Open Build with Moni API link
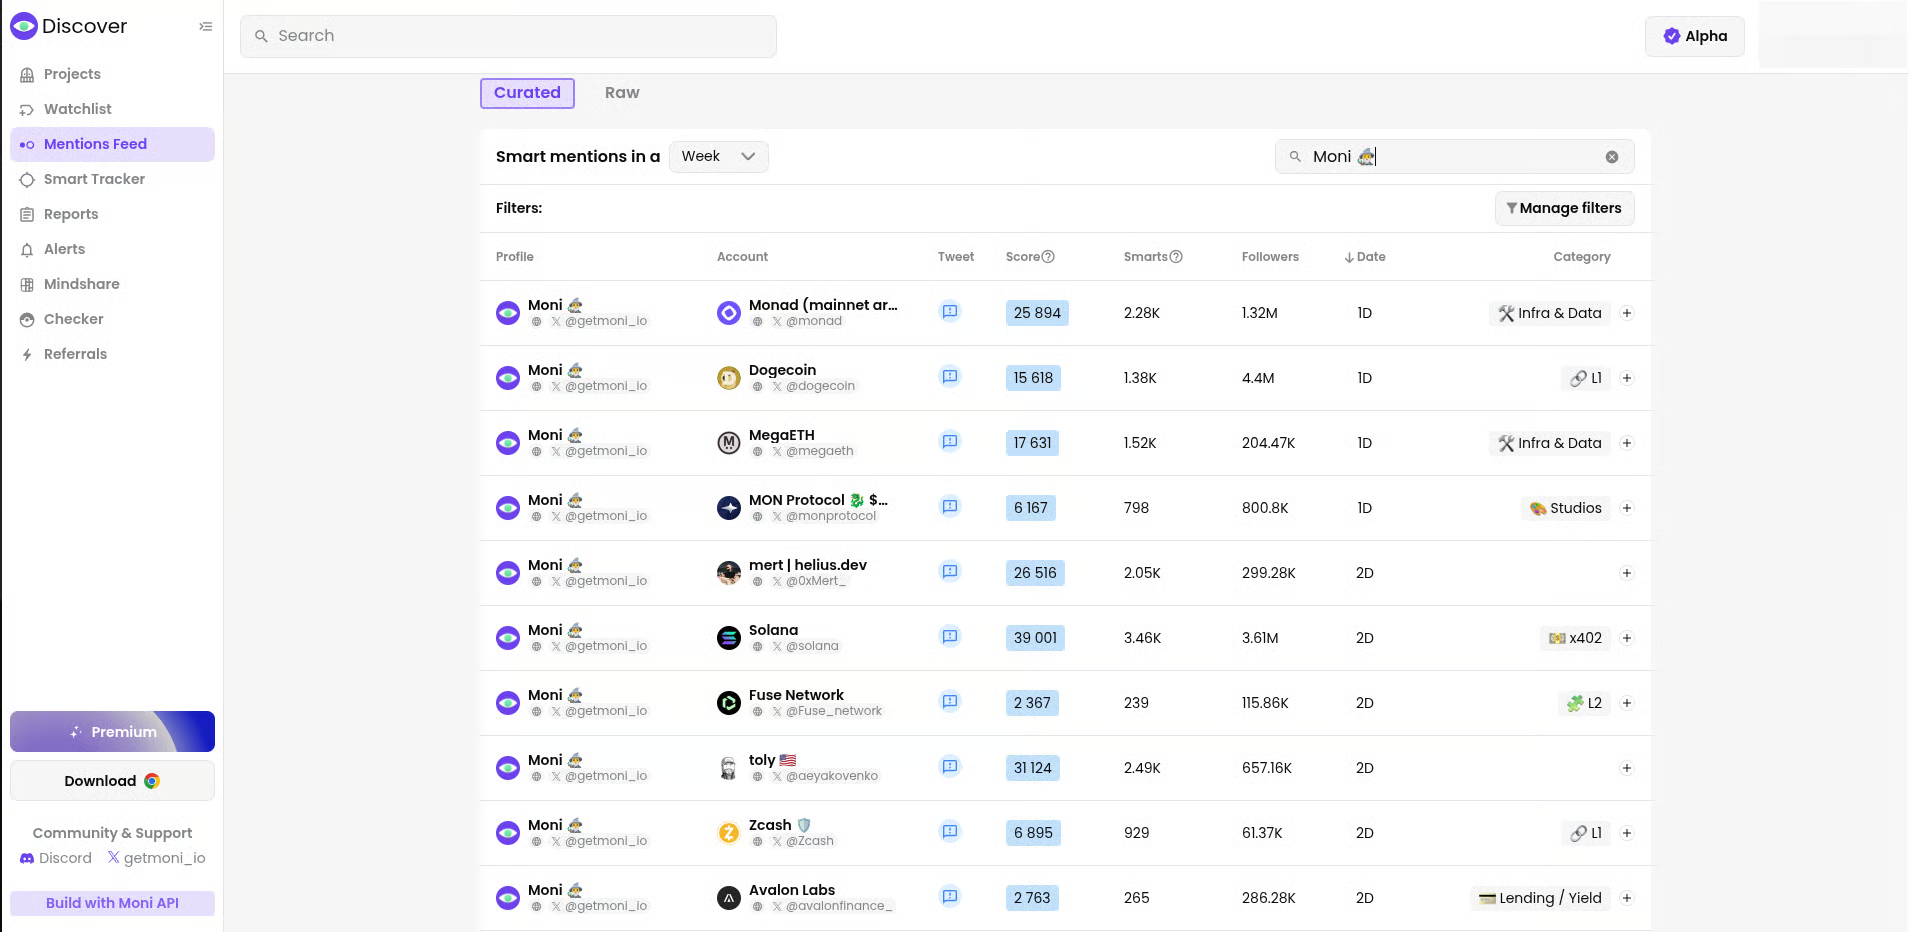The image size is (1909, 932). (112, 903)
